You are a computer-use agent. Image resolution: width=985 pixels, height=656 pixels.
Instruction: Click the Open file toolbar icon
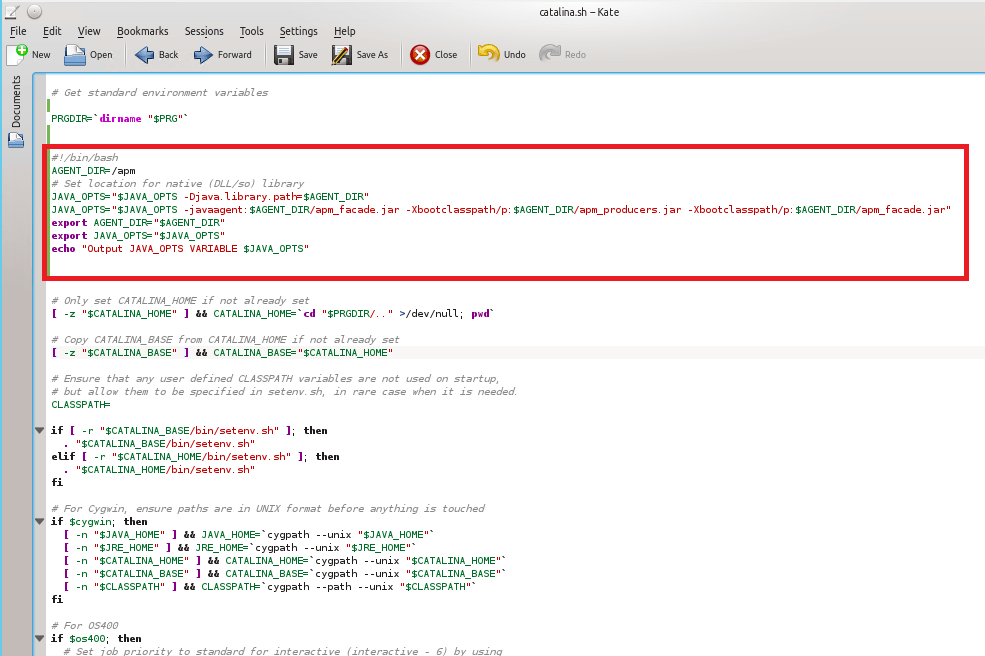(75, 54)
